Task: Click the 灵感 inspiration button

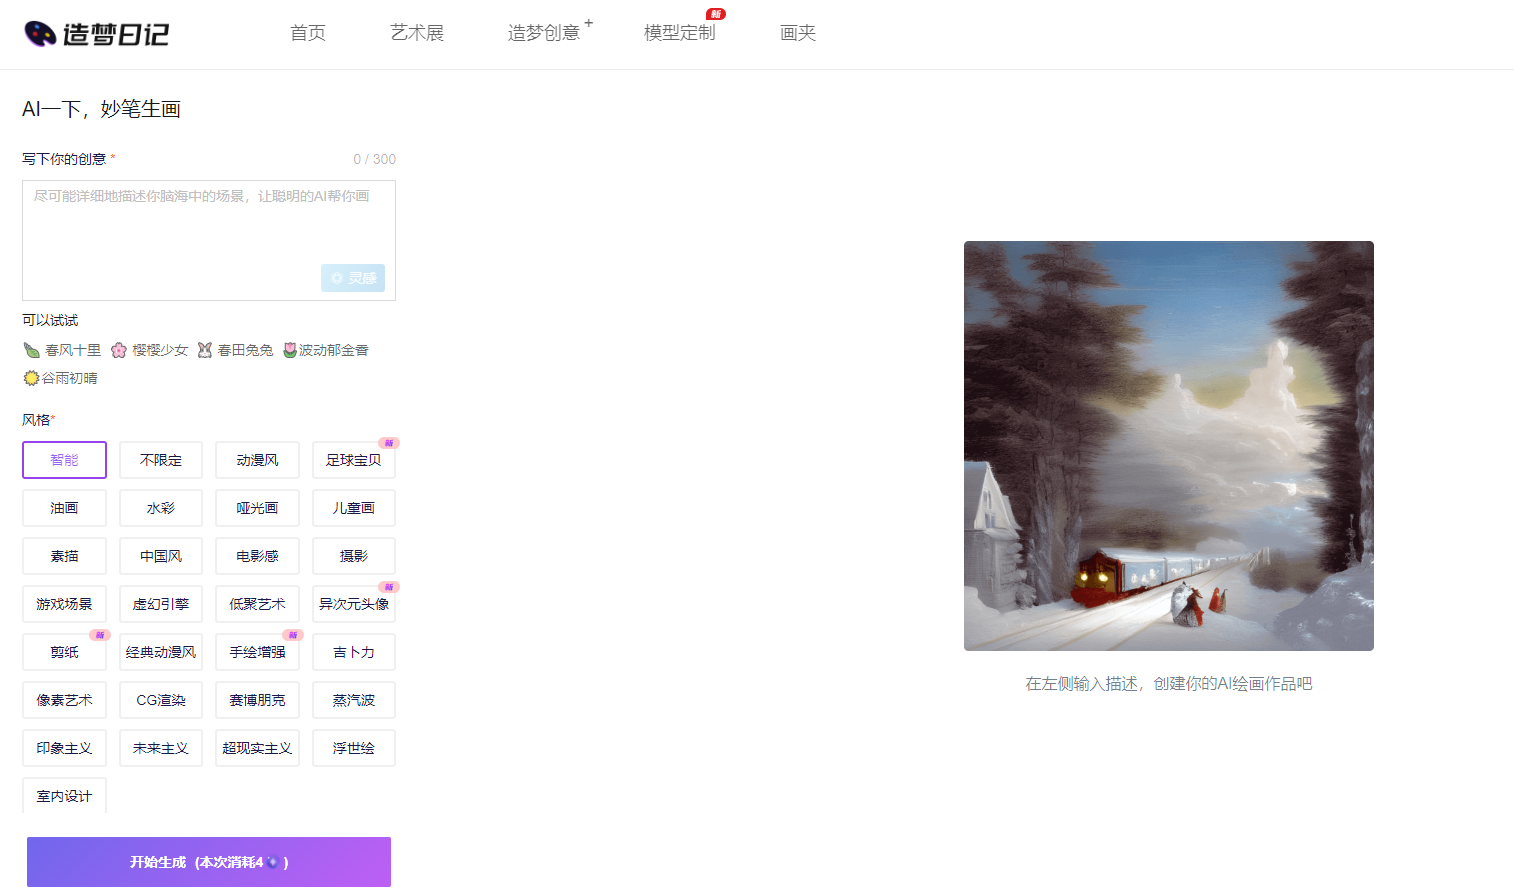Action: [353, 278]
